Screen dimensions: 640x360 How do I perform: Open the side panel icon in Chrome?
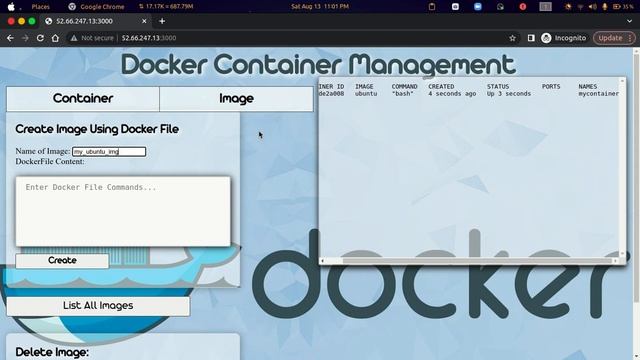[531, 38]
